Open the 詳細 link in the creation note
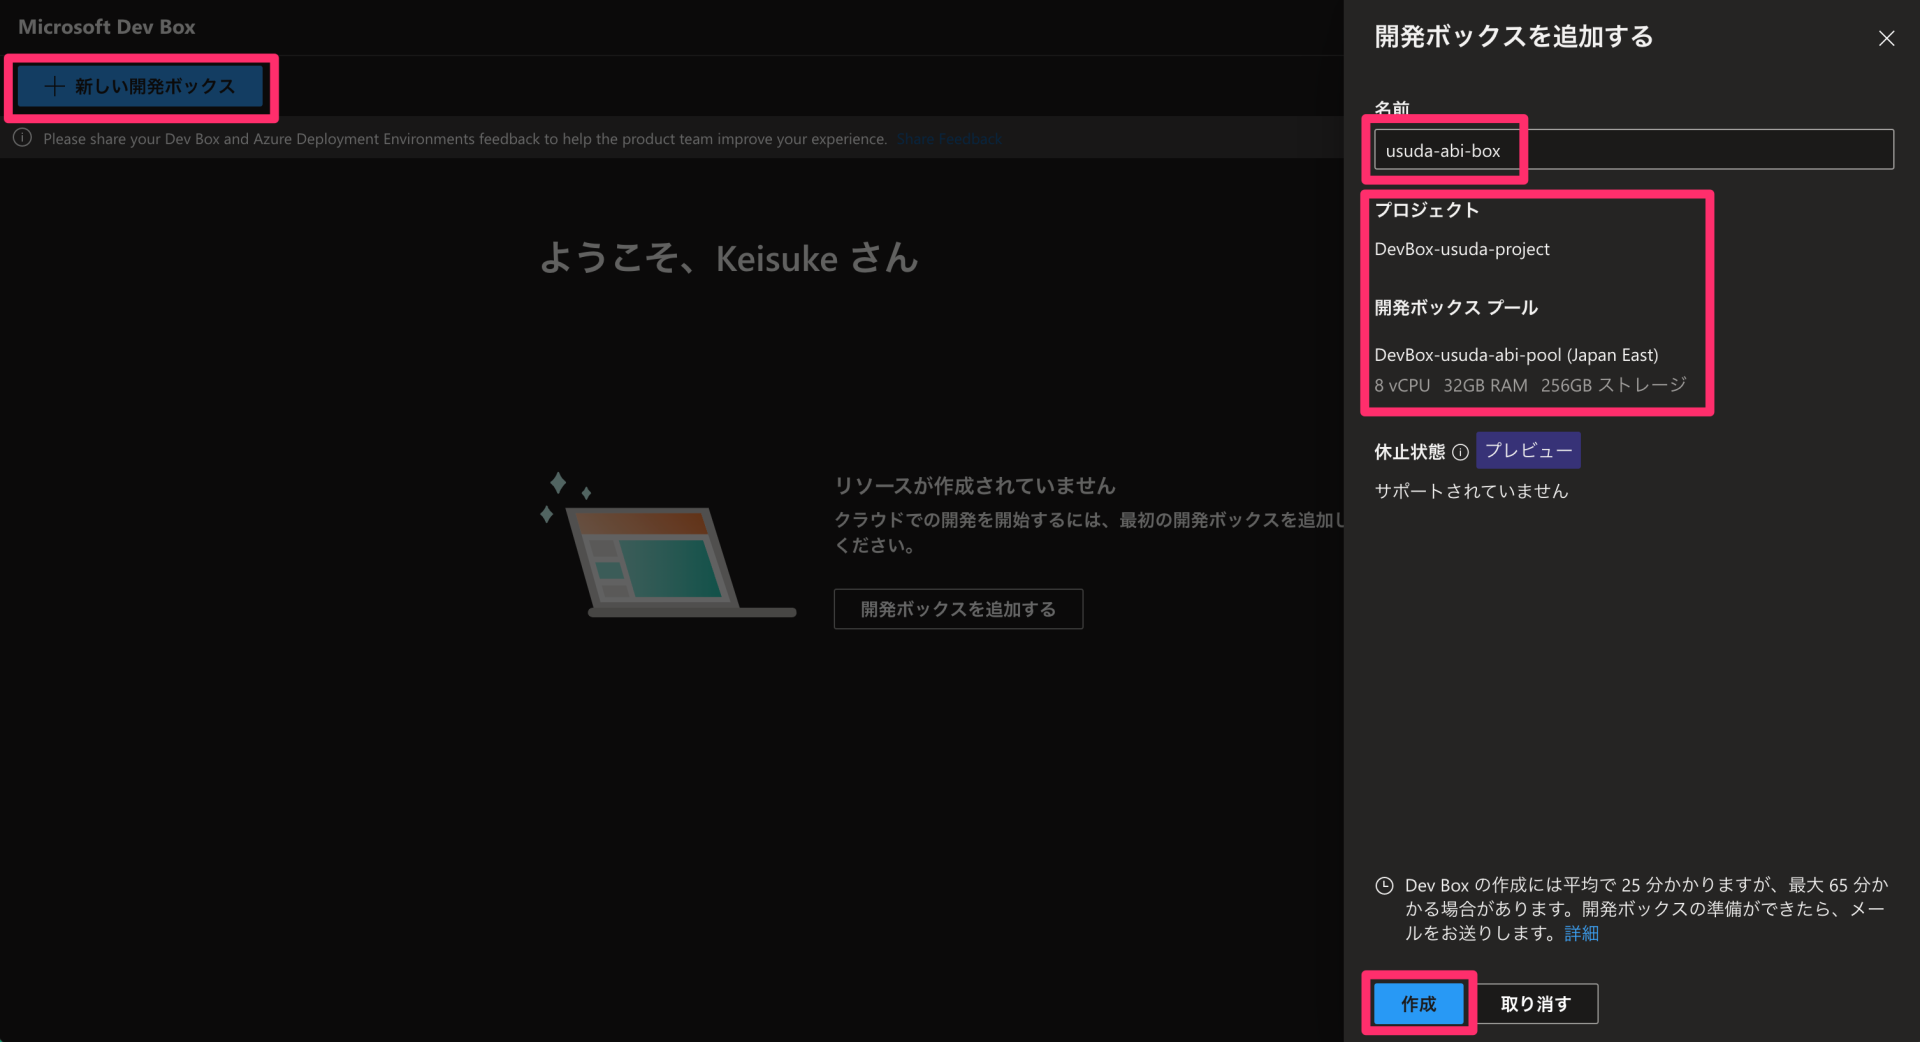Image resolution: width=1920 pixels, height=1042 pixels. pyautogui.click(x=1581, y=933)
